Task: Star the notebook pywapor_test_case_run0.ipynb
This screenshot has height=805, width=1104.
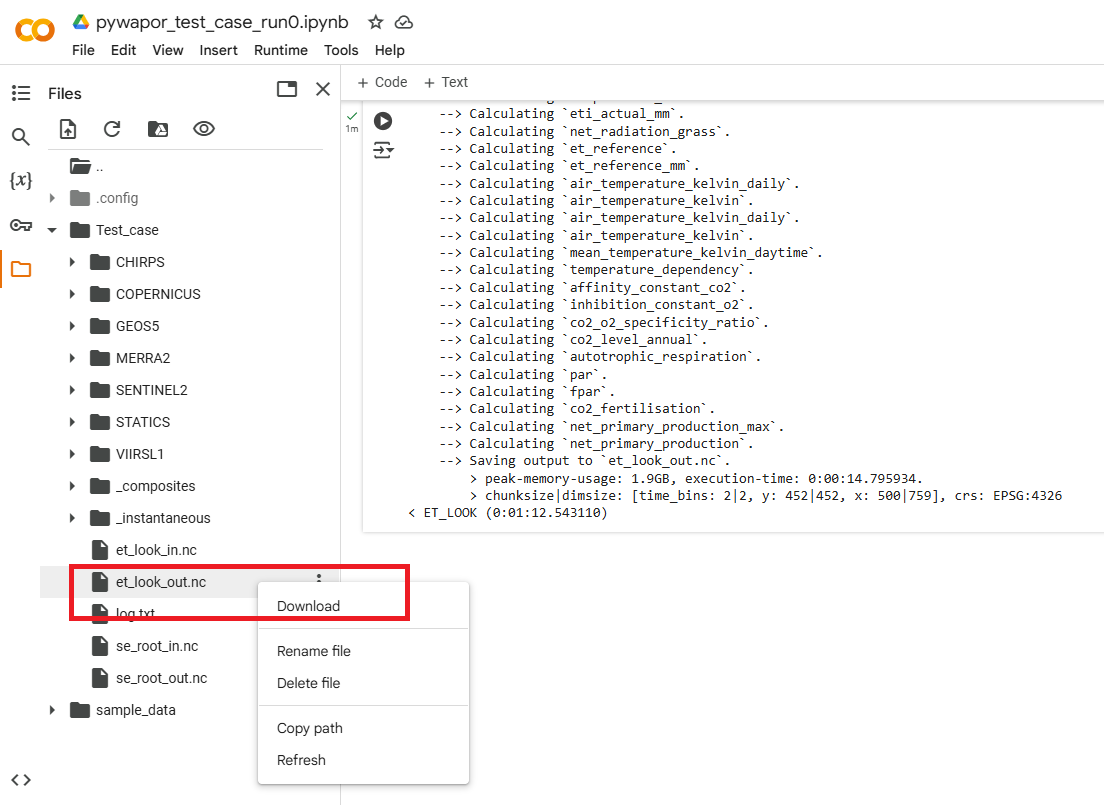Action: pyautogui.click(x=375, y=22)
